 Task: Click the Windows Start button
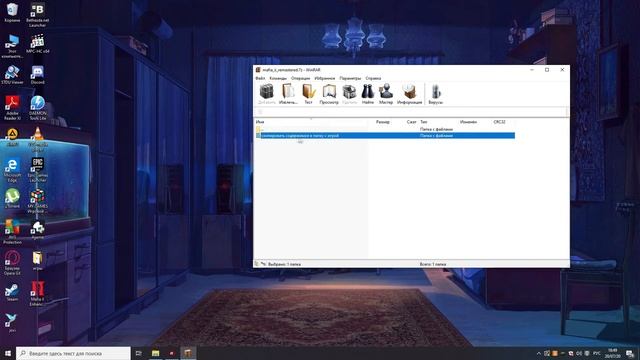[8, 353]
